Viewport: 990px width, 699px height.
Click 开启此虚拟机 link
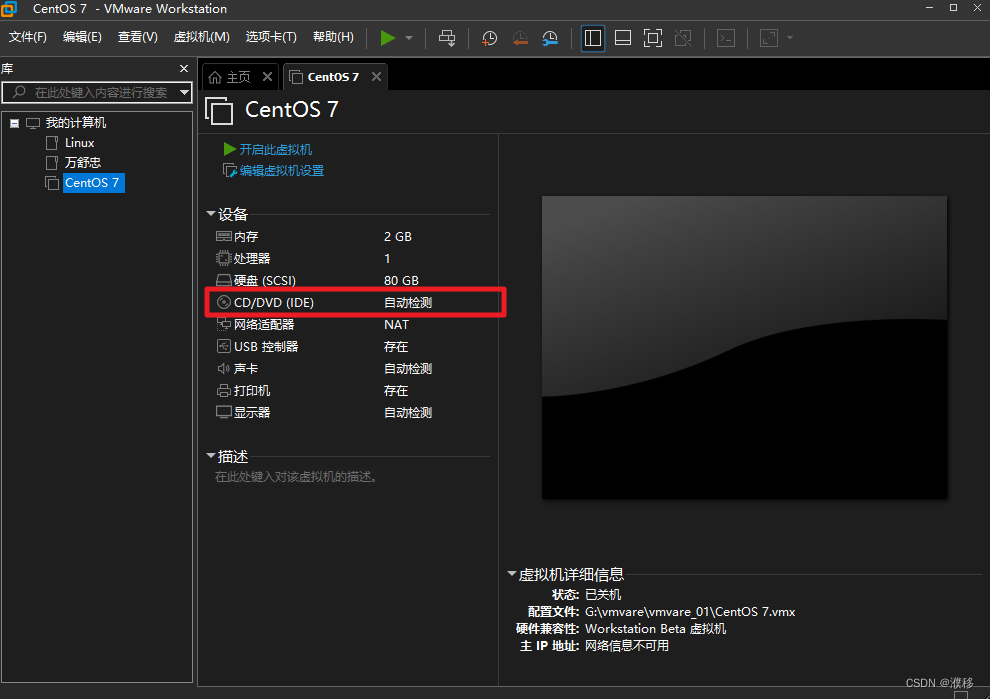pyautogui.click(x=275, y=150)
